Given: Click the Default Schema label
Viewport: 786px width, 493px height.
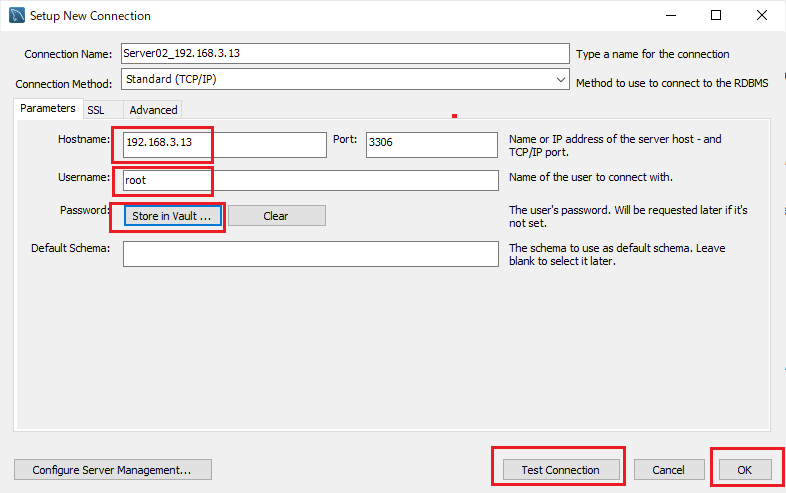Looking at the screenshot, I should pyautogui.click(x=71, y=248).
